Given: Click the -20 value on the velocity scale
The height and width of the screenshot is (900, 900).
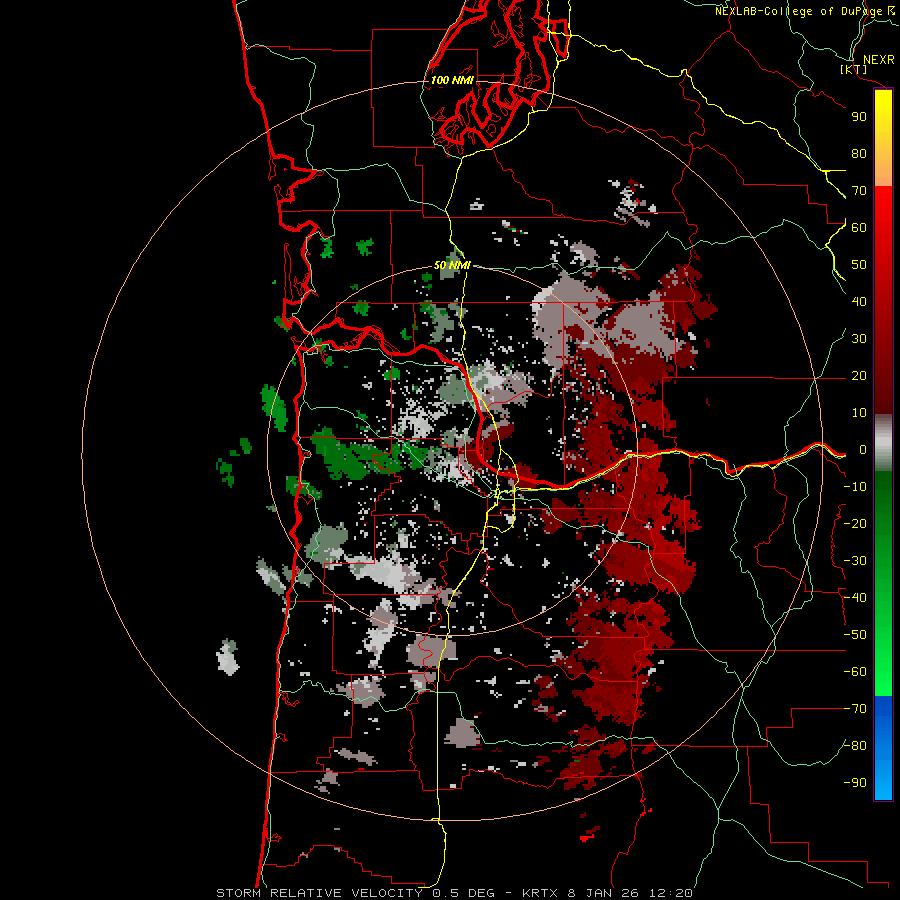Looking at the screenshot, I should (855, 523).
